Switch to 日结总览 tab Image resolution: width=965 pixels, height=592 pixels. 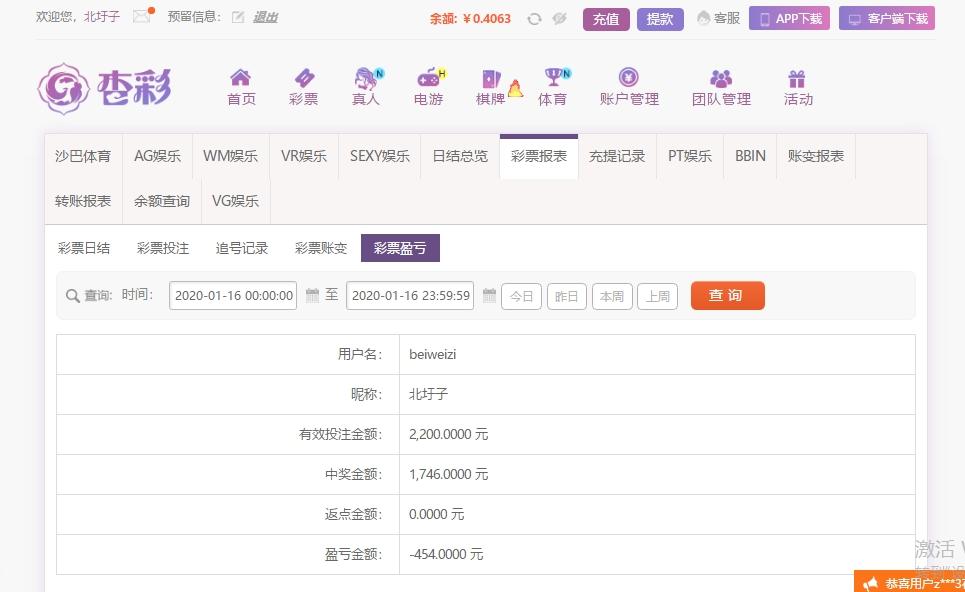pyautogui.click(x=460, y=156)
